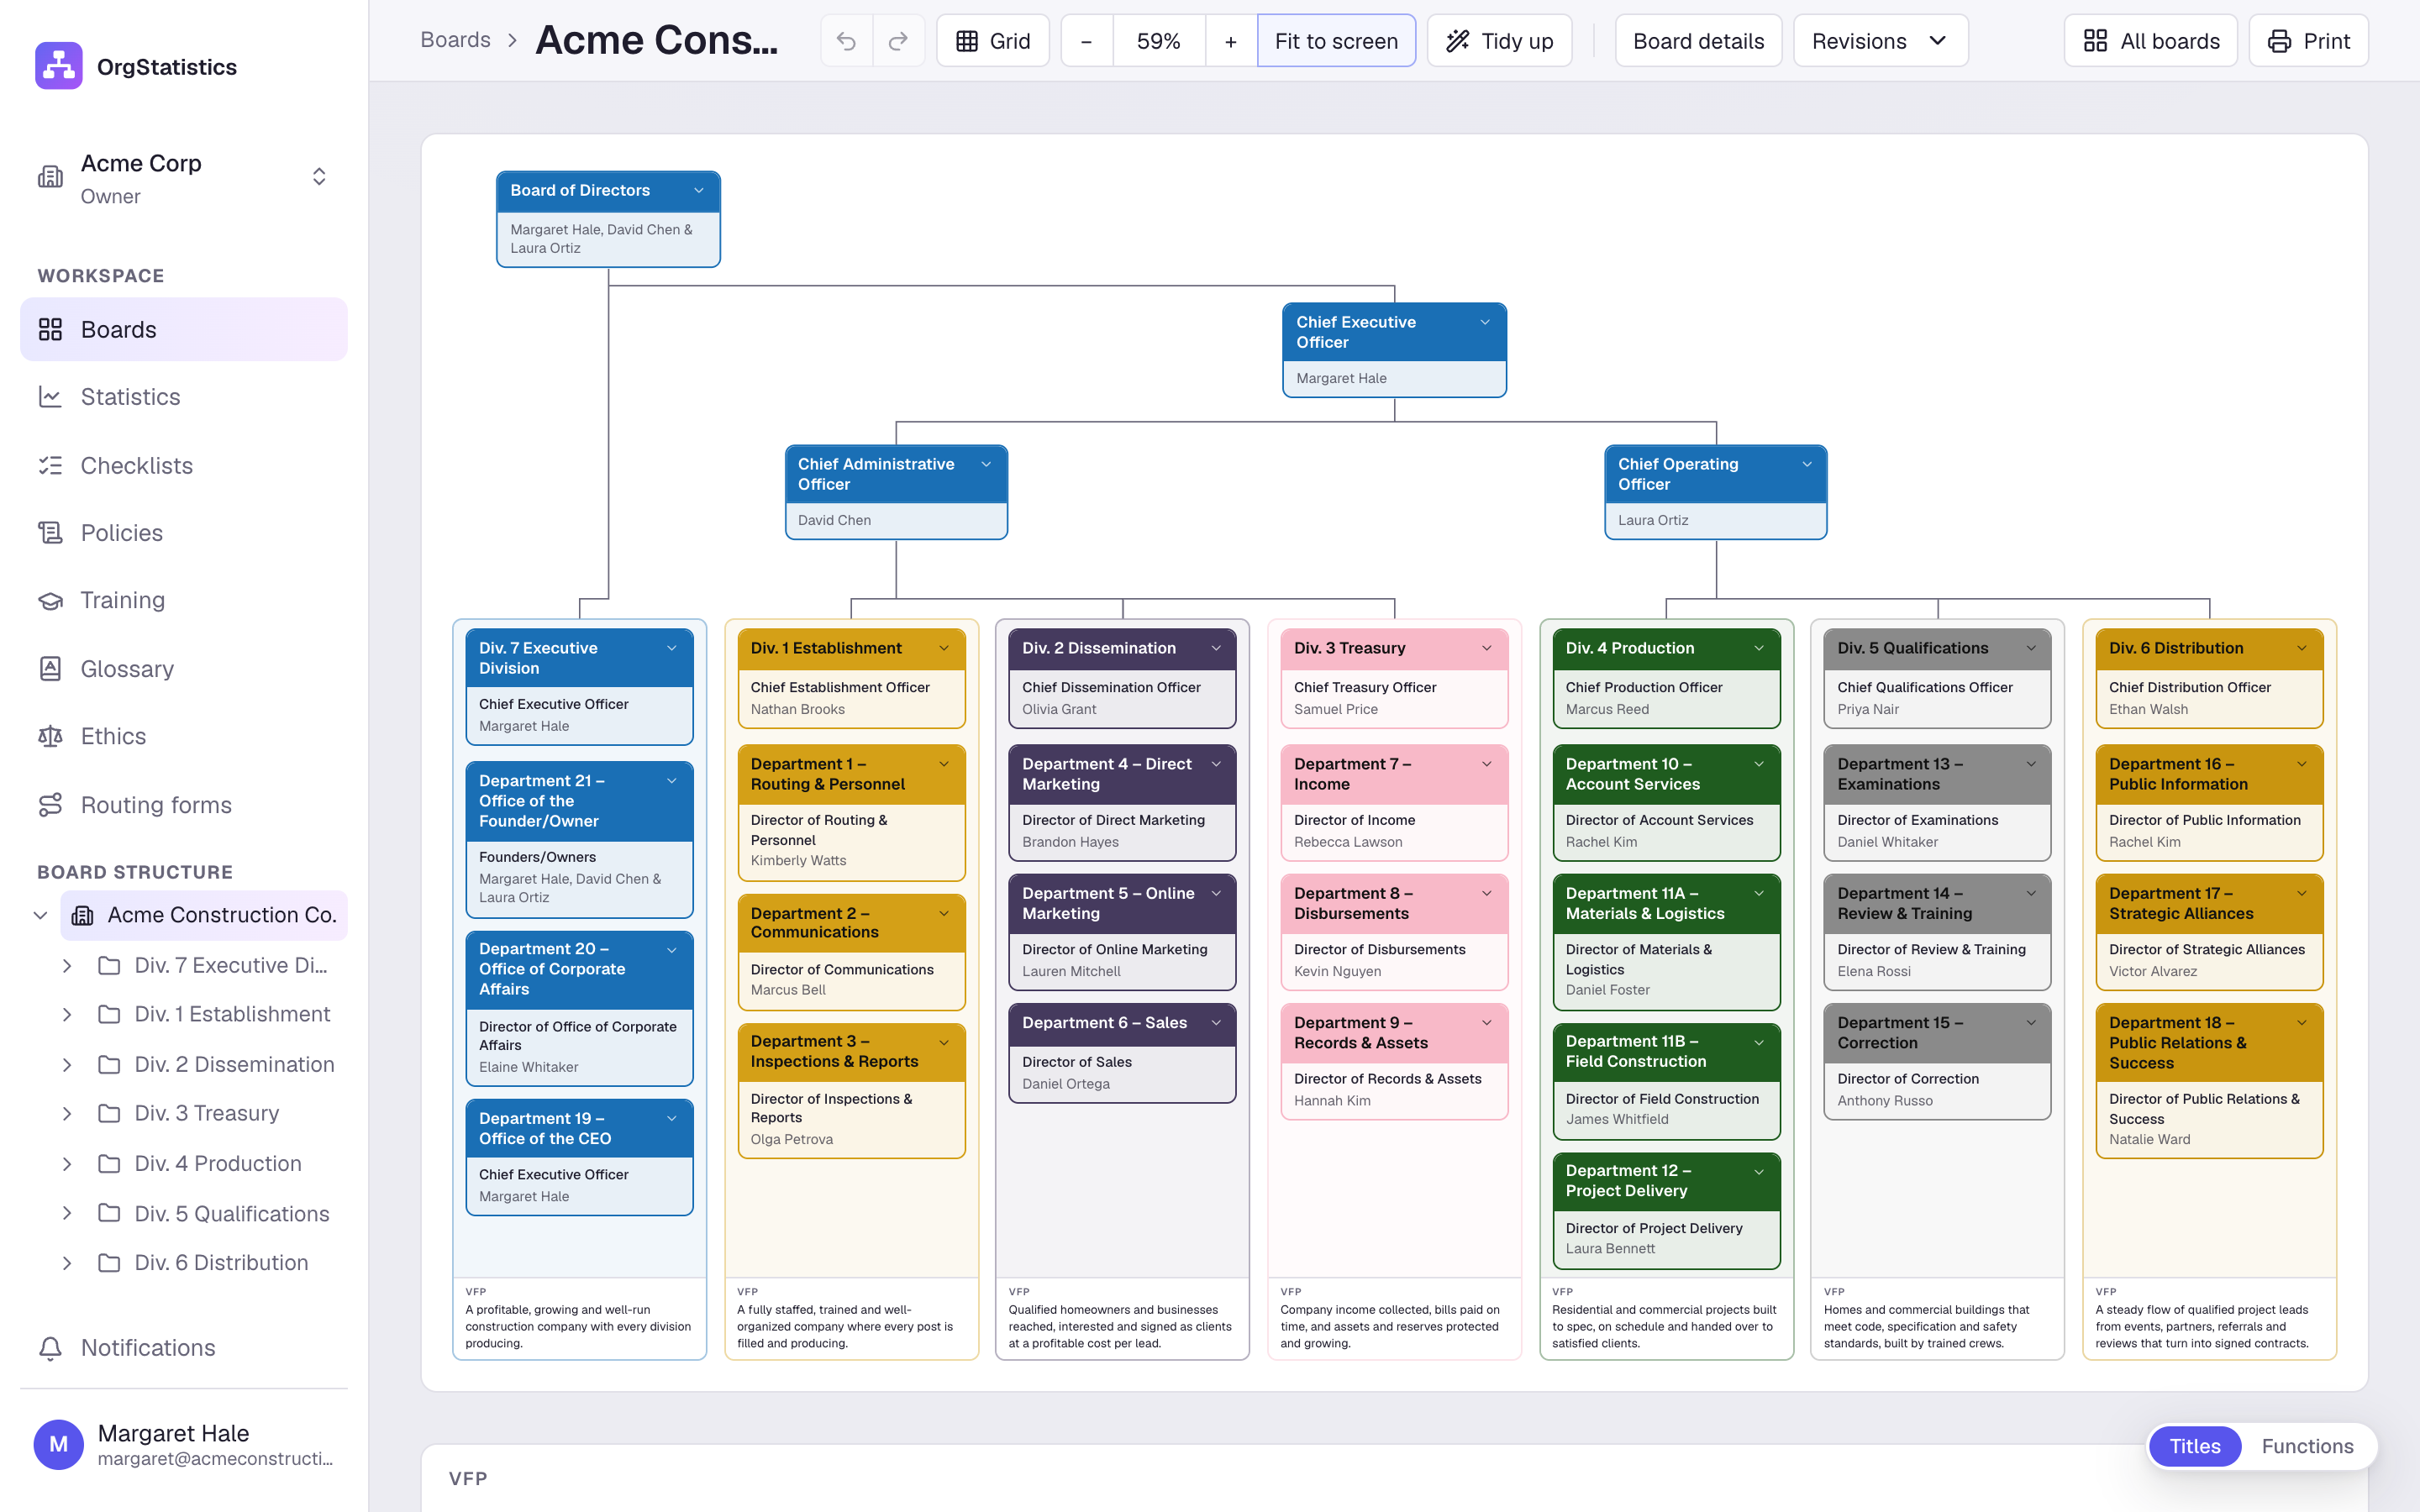Expand Div. 6 Distribution in the tree
Image resolution: width=2420 pixels, height=1512 pixels.
[67, 1263]
